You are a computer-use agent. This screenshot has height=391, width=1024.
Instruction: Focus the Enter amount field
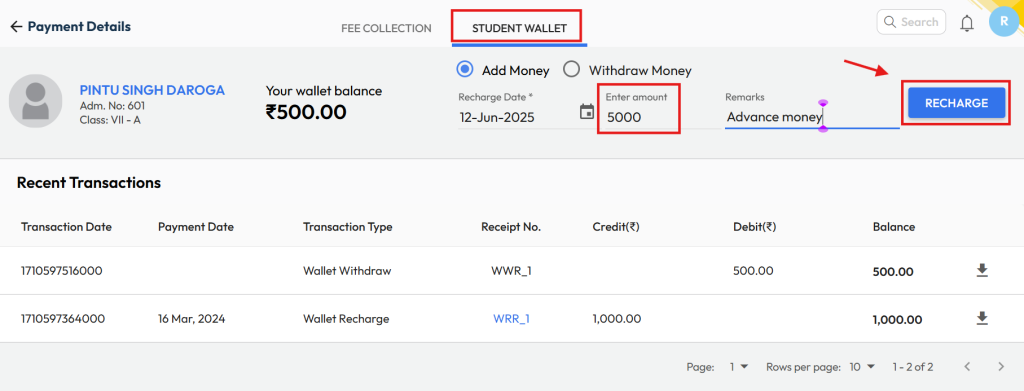click(639, 110)
